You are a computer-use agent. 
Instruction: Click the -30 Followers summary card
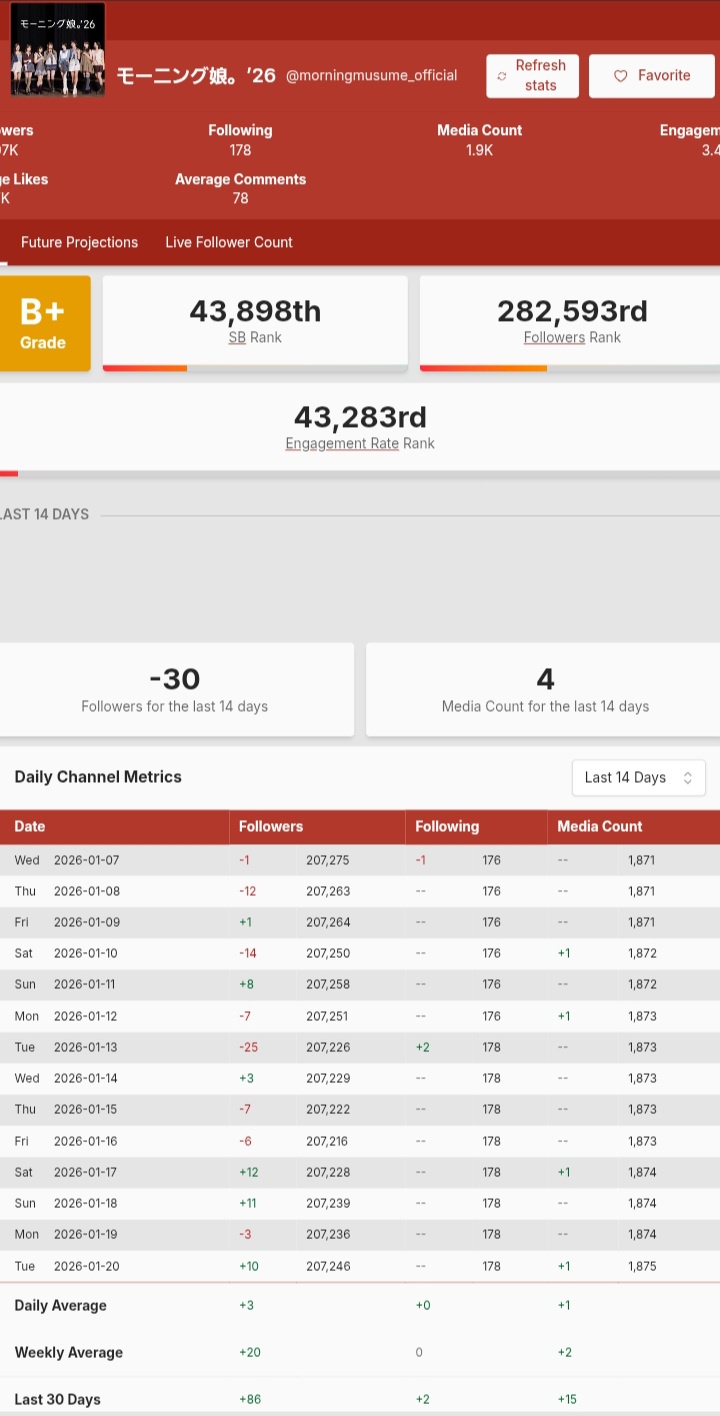tap(175, 690)
